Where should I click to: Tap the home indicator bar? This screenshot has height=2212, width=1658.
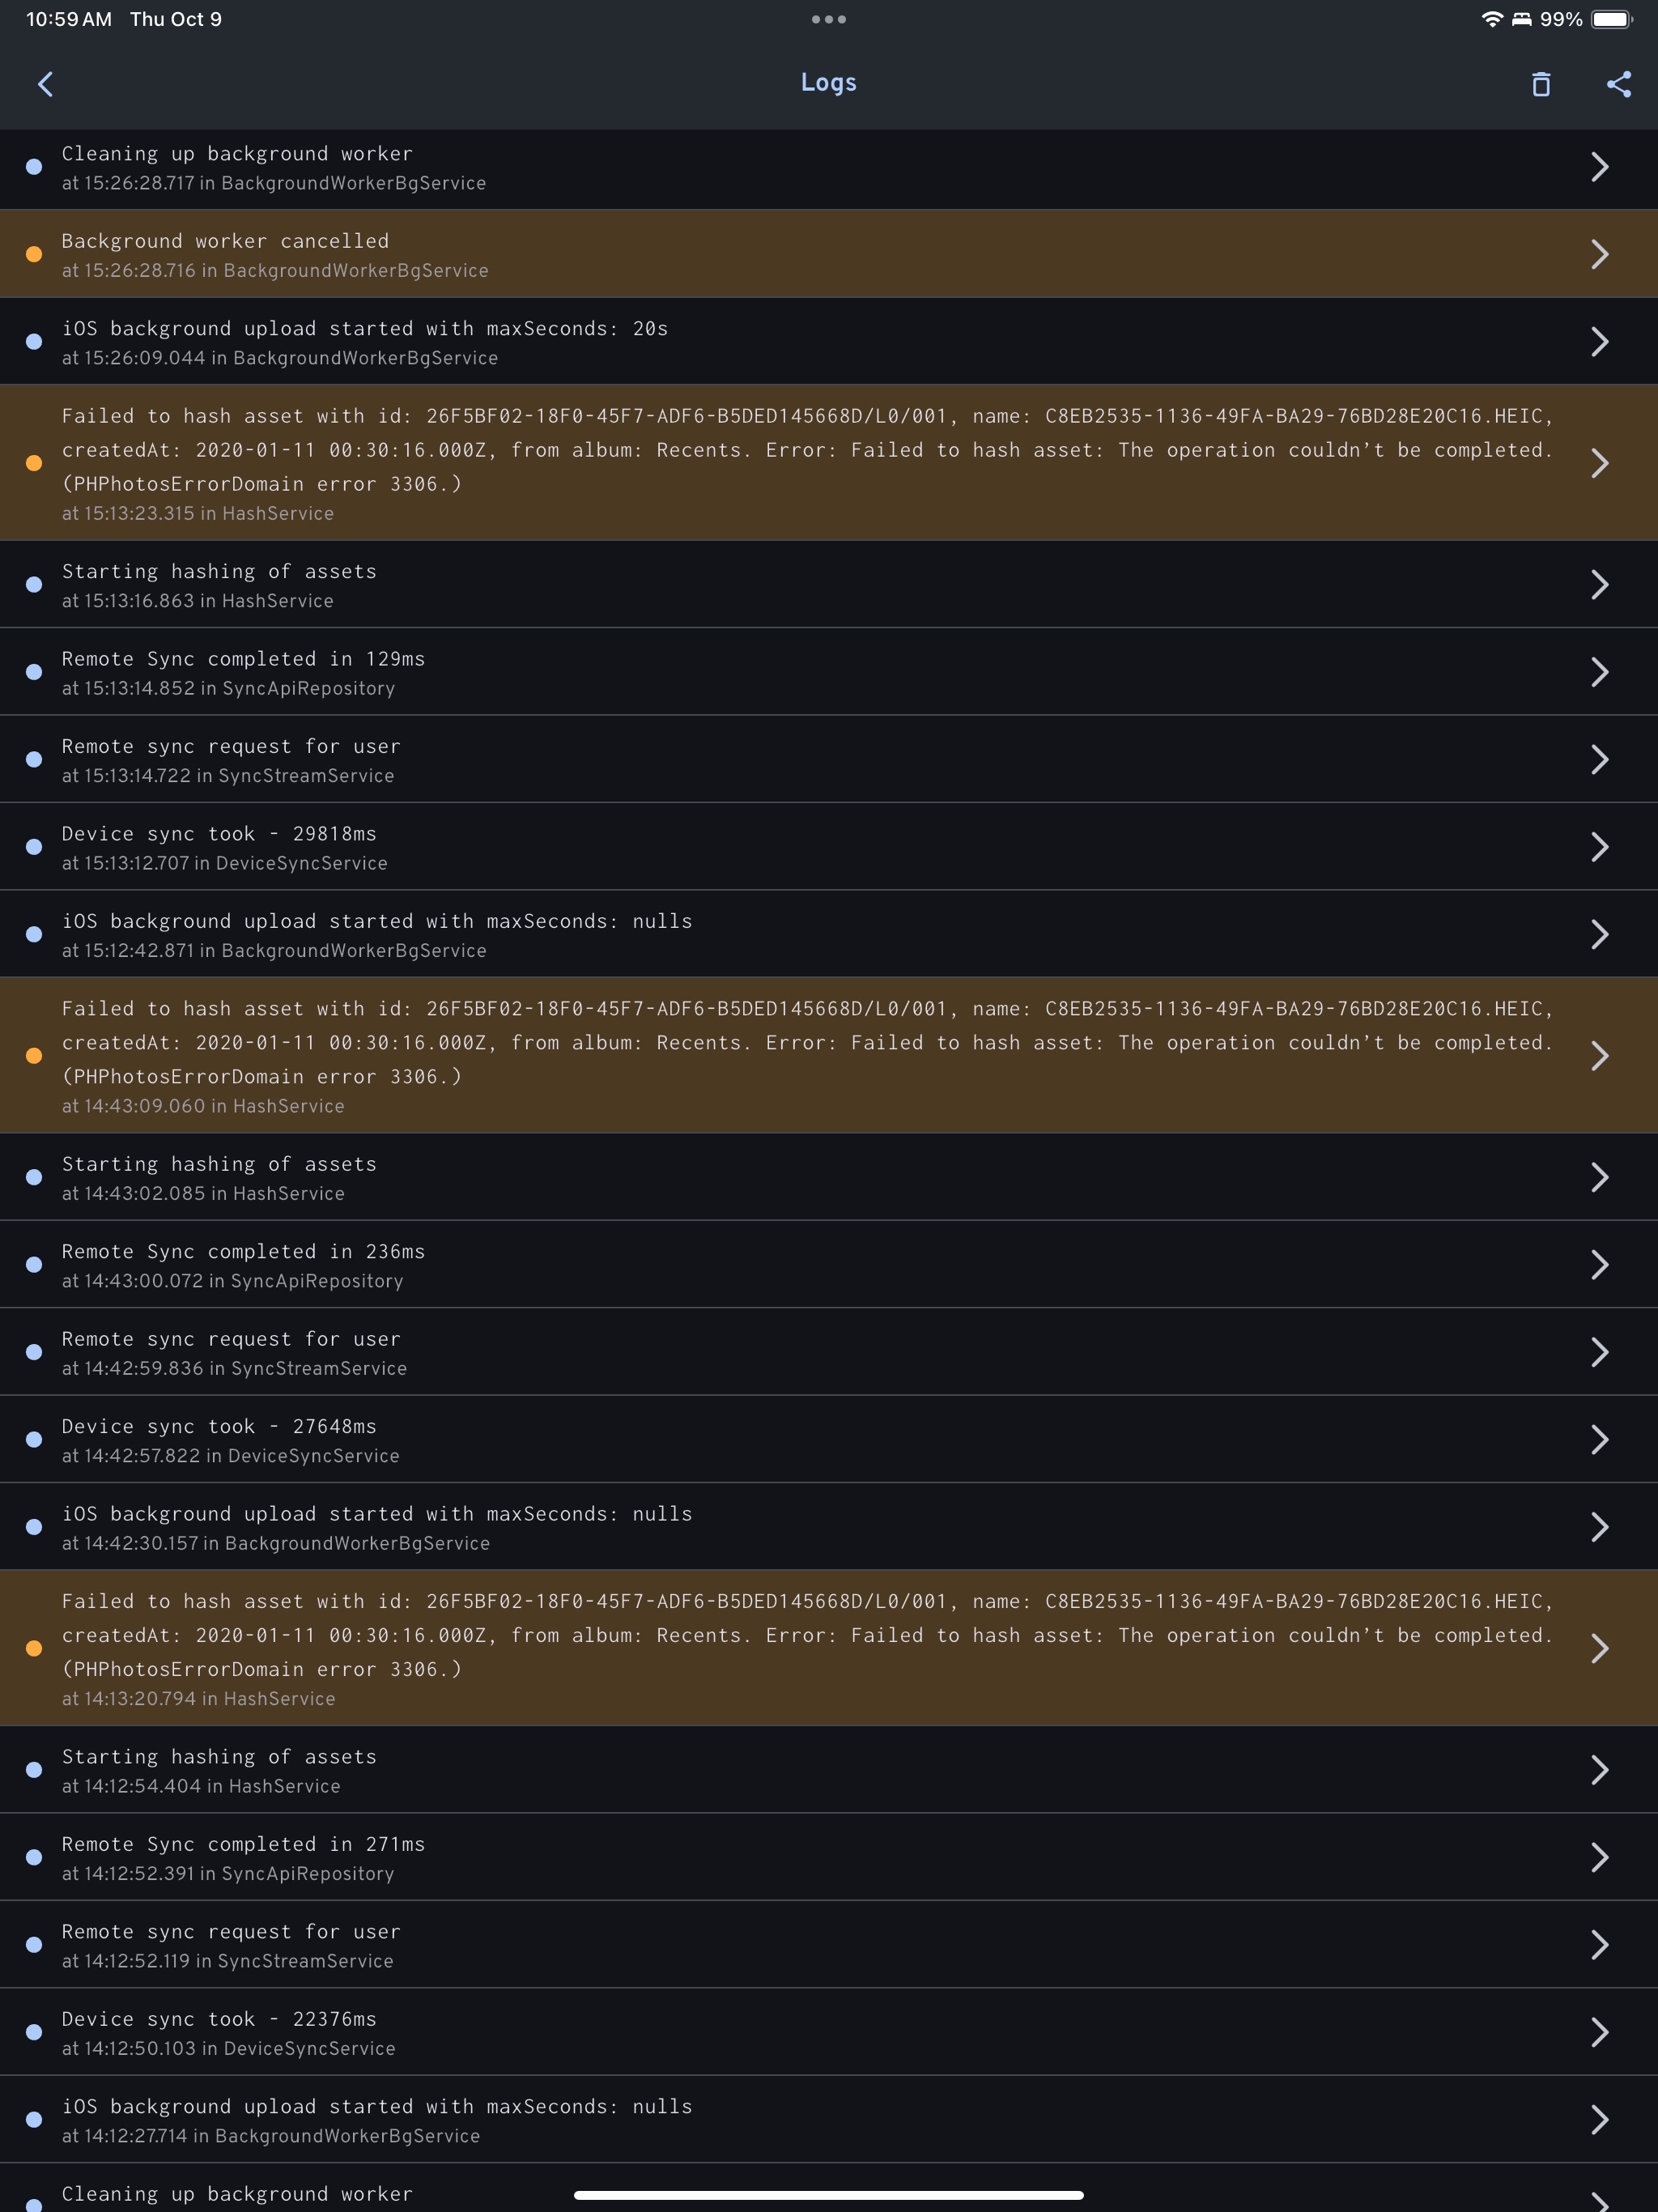click(828, 2196)
